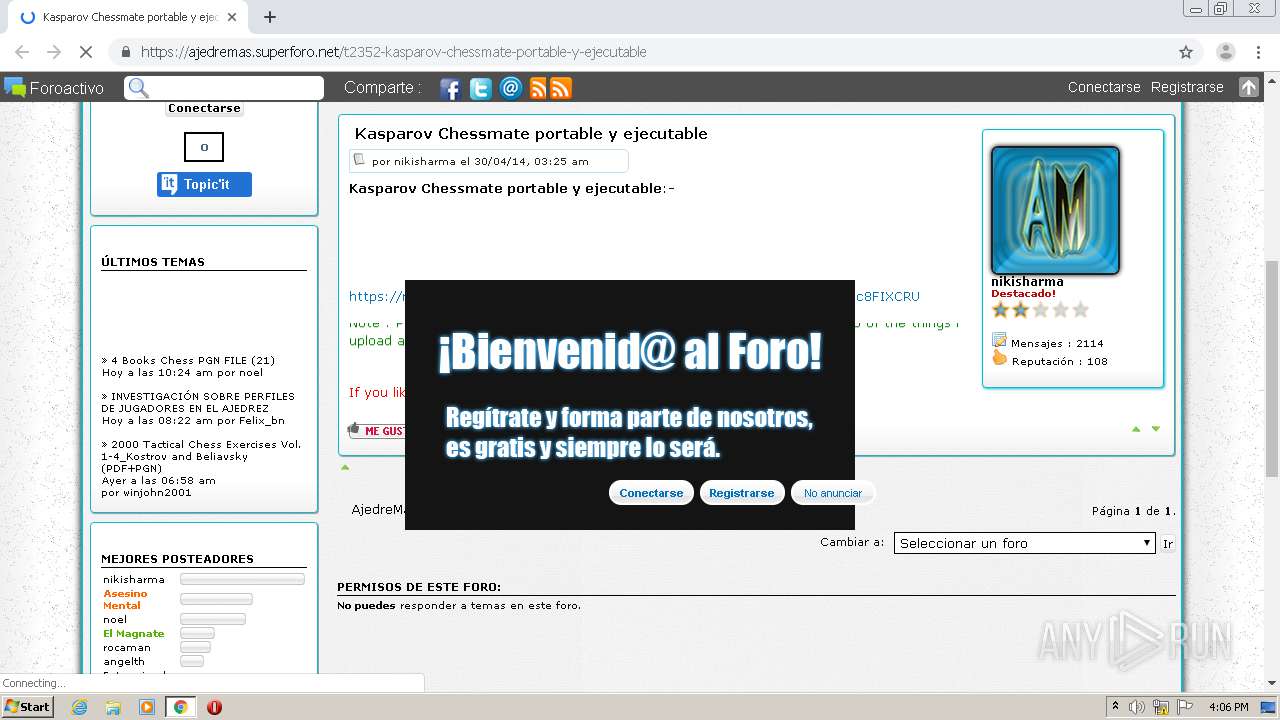Open a new browser tab
This screenshot has width=1280, height=720.
269,17
